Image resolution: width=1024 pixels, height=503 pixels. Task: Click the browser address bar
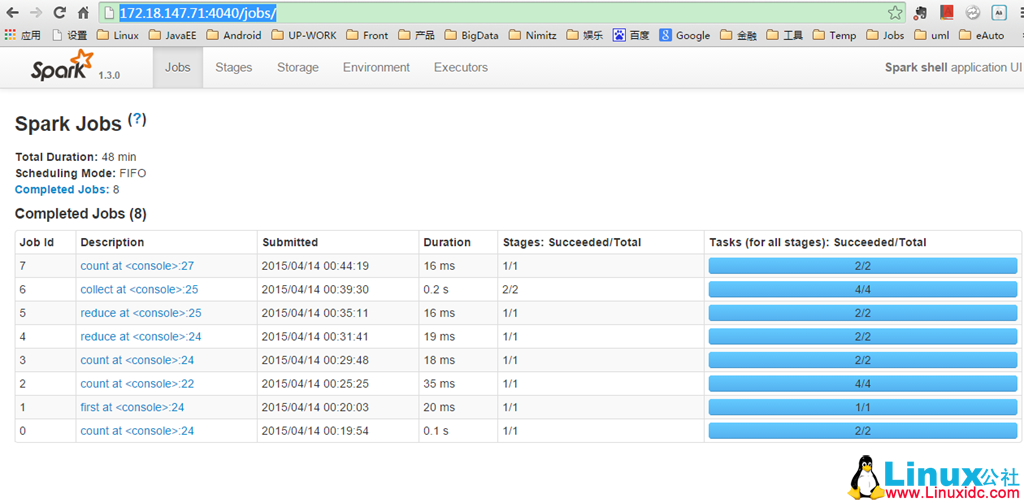(x=500, y=13)
